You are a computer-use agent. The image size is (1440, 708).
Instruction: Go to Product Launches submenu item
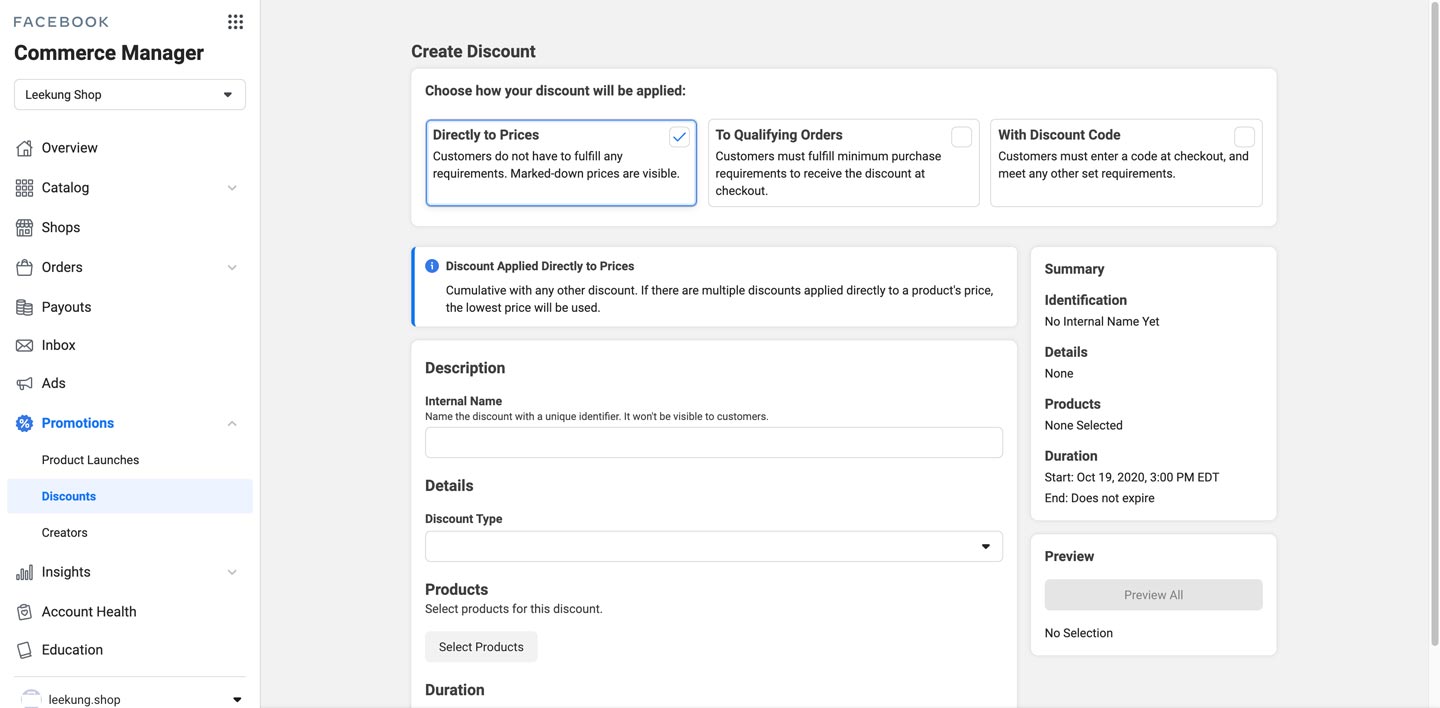90,460
